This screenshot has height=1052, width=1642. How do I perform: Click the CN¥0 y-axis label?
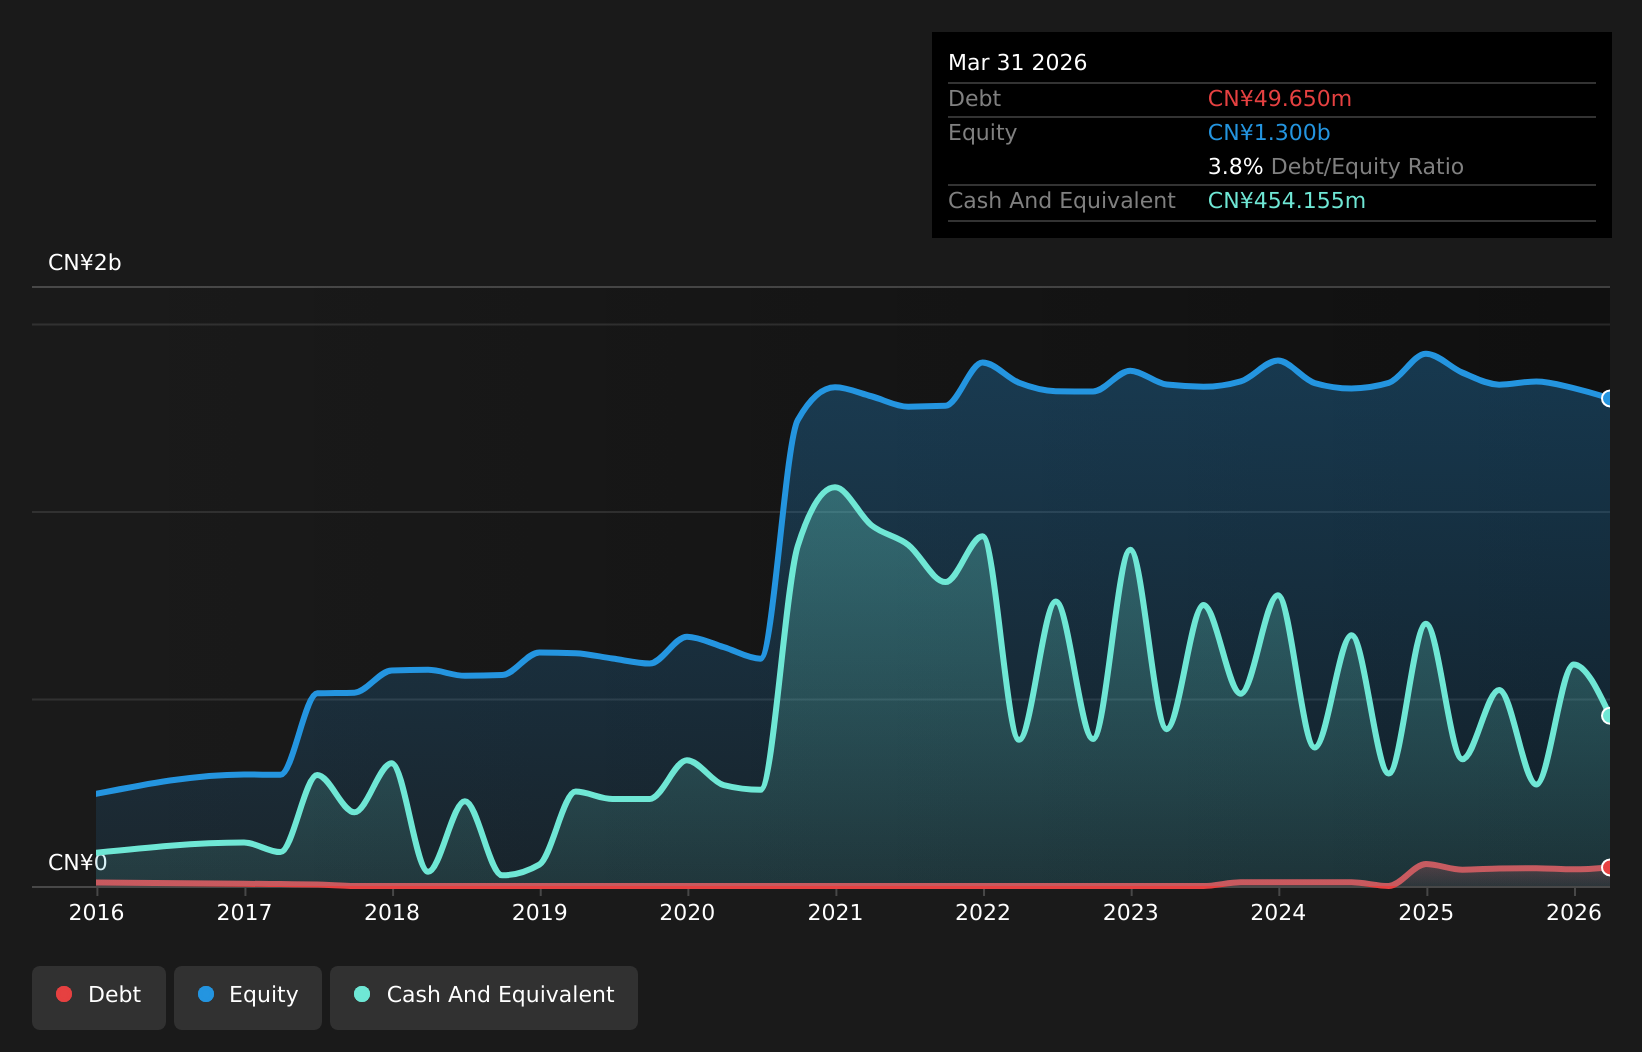coord(77,863)
